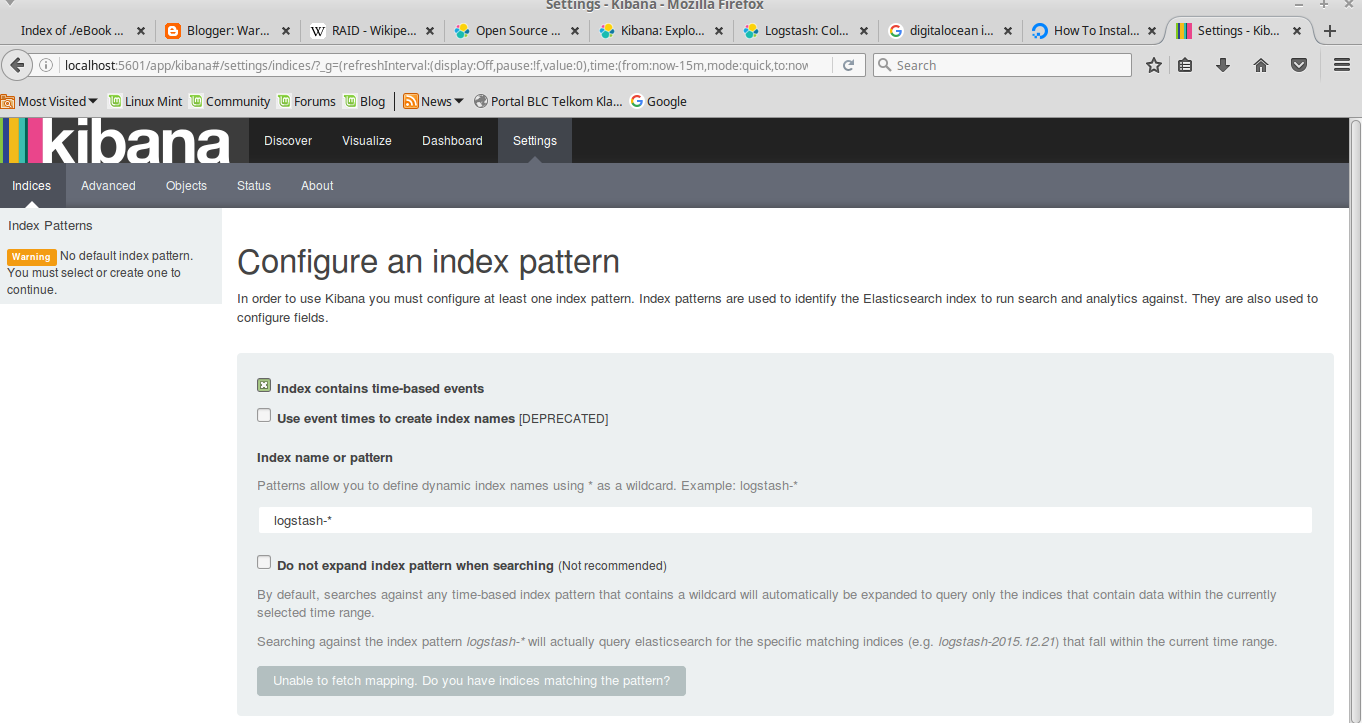Switch to the Discover section
This screenshot has width=1362, height=723.
tap(288, 140)
